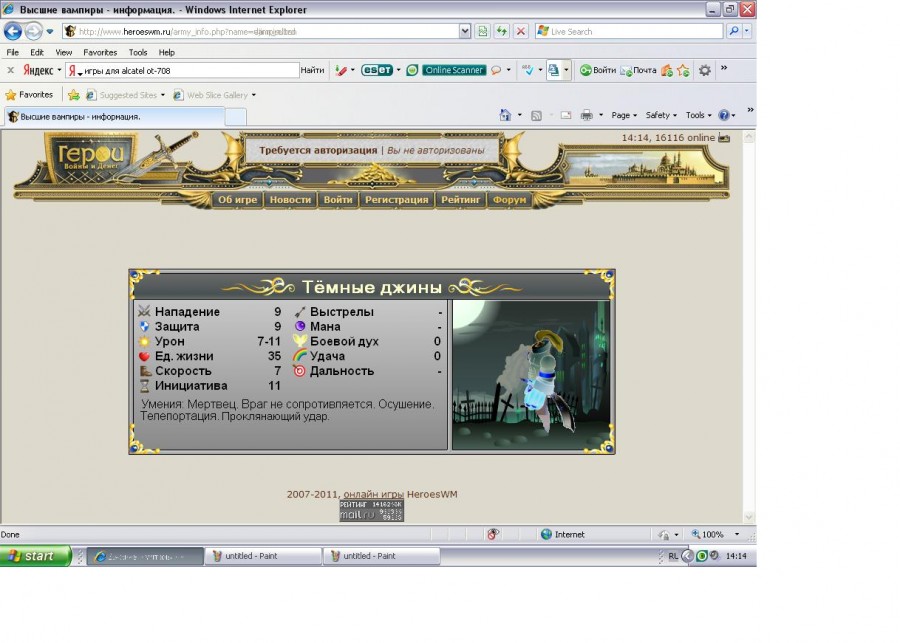Open the Форум page

(x=509, y=200)
